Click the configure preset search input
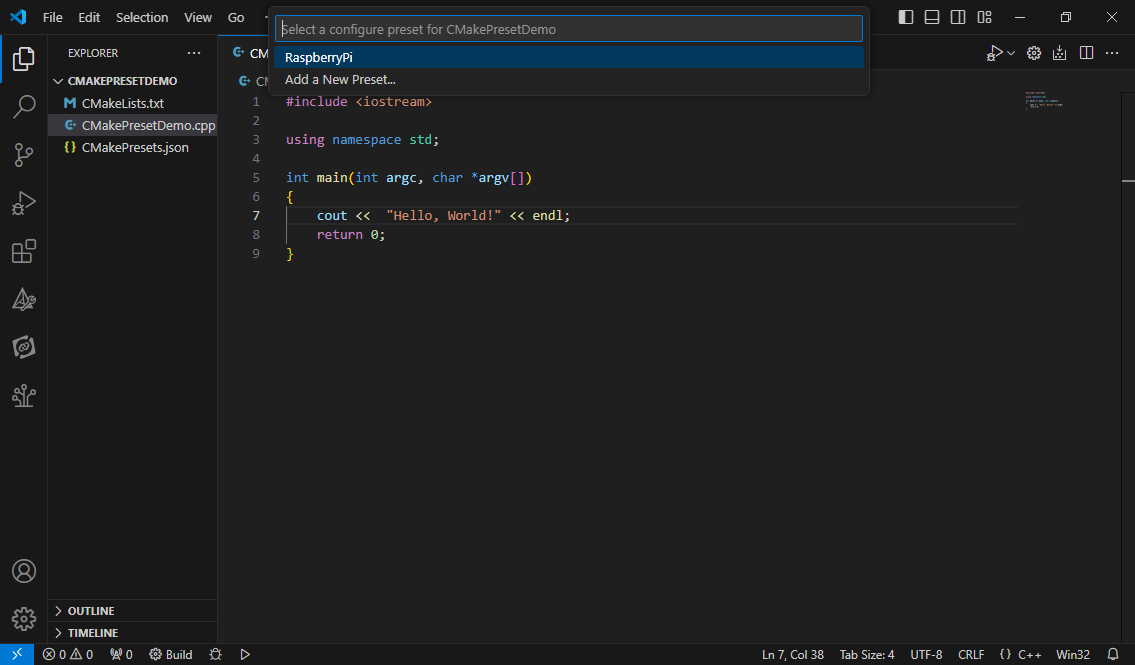Screen dimensions: 1135x665 coord(569,29)
